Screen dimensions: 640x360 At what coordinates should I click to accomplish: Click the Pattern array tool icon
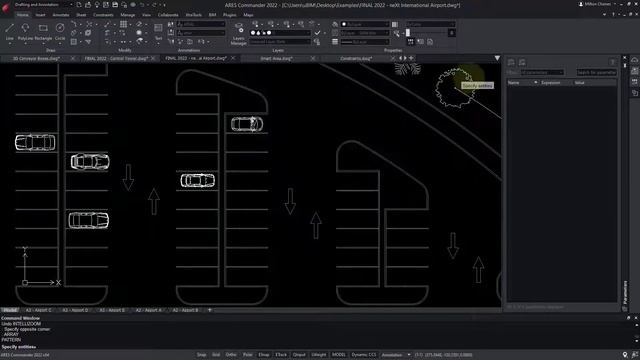click(123, 24)
